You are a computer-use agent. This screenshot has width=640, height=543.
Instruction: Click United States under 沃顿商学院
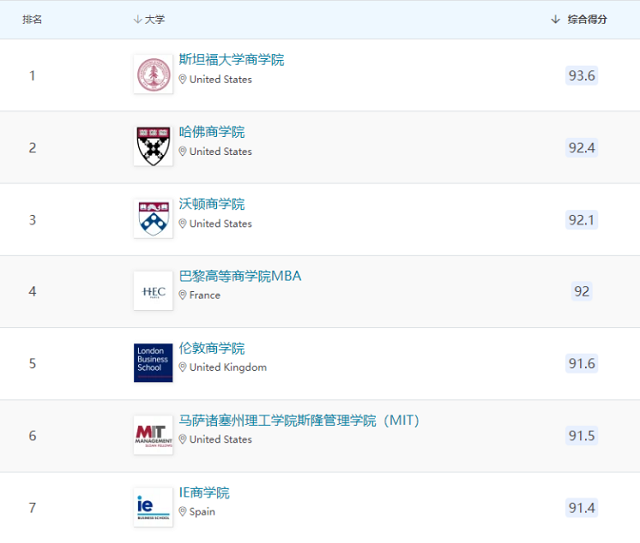click(x=221, y=224)
